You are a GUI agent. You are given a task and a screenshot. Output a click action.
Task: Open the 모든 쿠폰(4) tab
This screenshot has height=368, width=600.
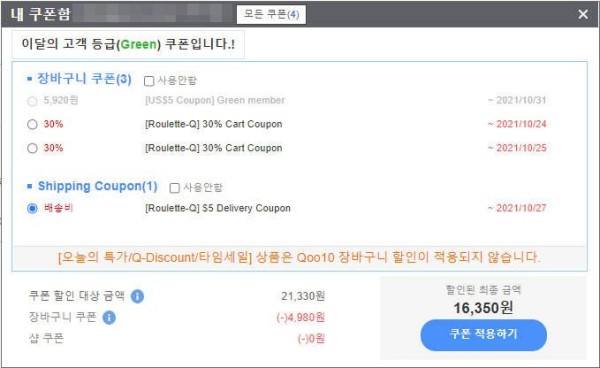coord(271,15)
